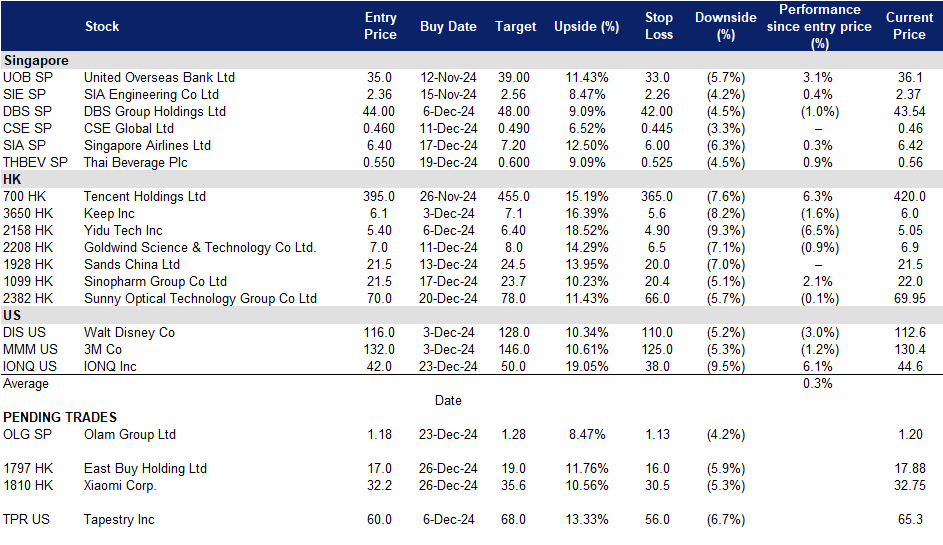Click the 'Downside (%)' column header
Viewport: 943px width, 545px height.
tap(726, 26)
